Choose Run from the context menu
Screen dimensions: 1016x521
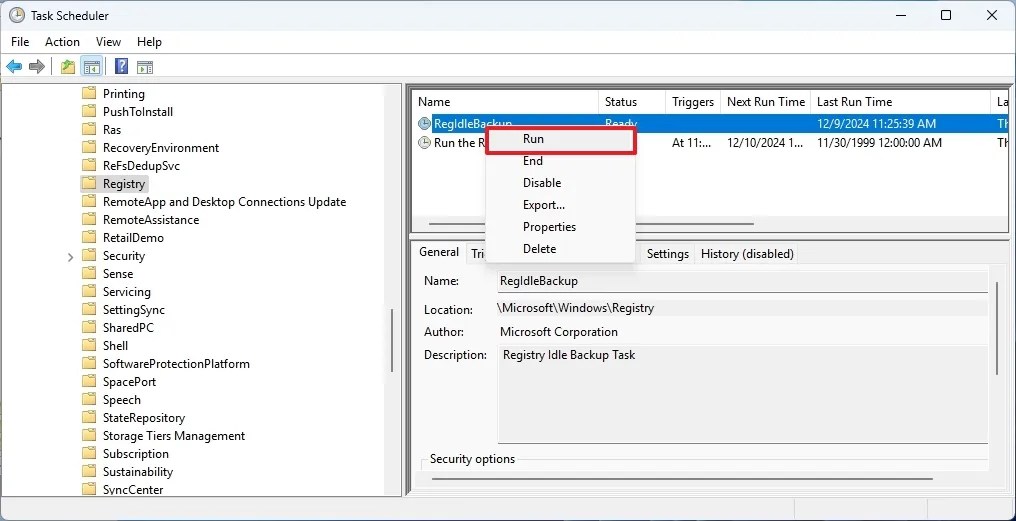561,139
